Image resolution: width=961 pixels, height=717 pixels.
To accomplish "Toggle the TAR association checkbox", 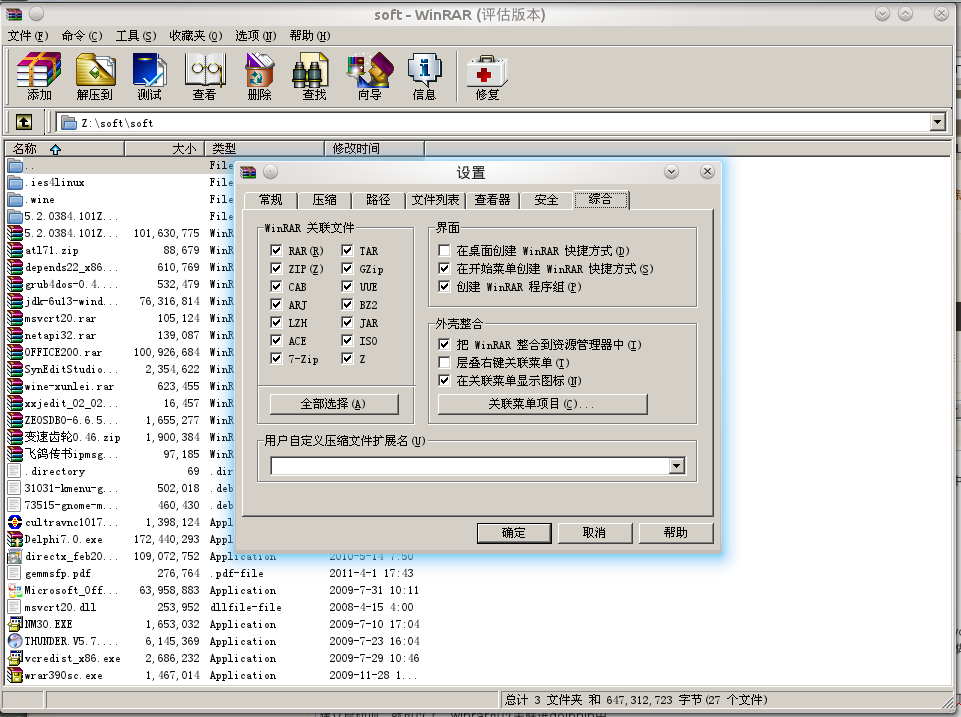I will pyautogui.click(x=347, y=250).
